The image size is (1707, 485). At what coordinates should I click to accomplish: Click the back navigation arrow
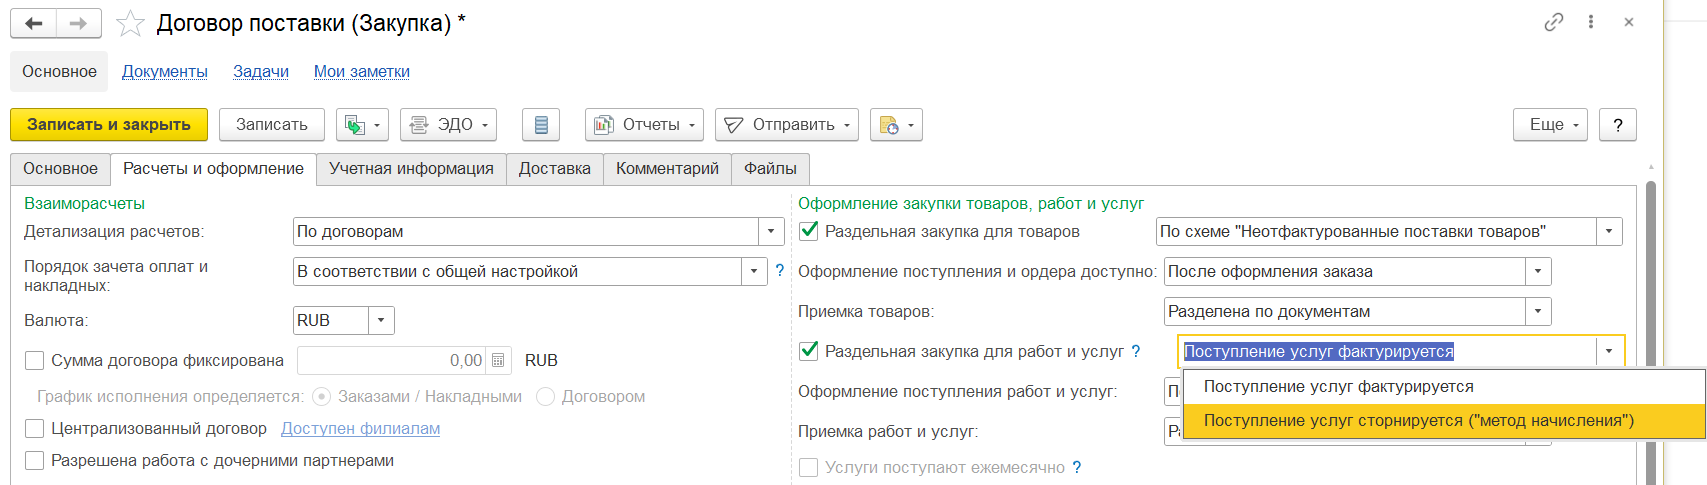pyautogui.click(x=33, y=23)
